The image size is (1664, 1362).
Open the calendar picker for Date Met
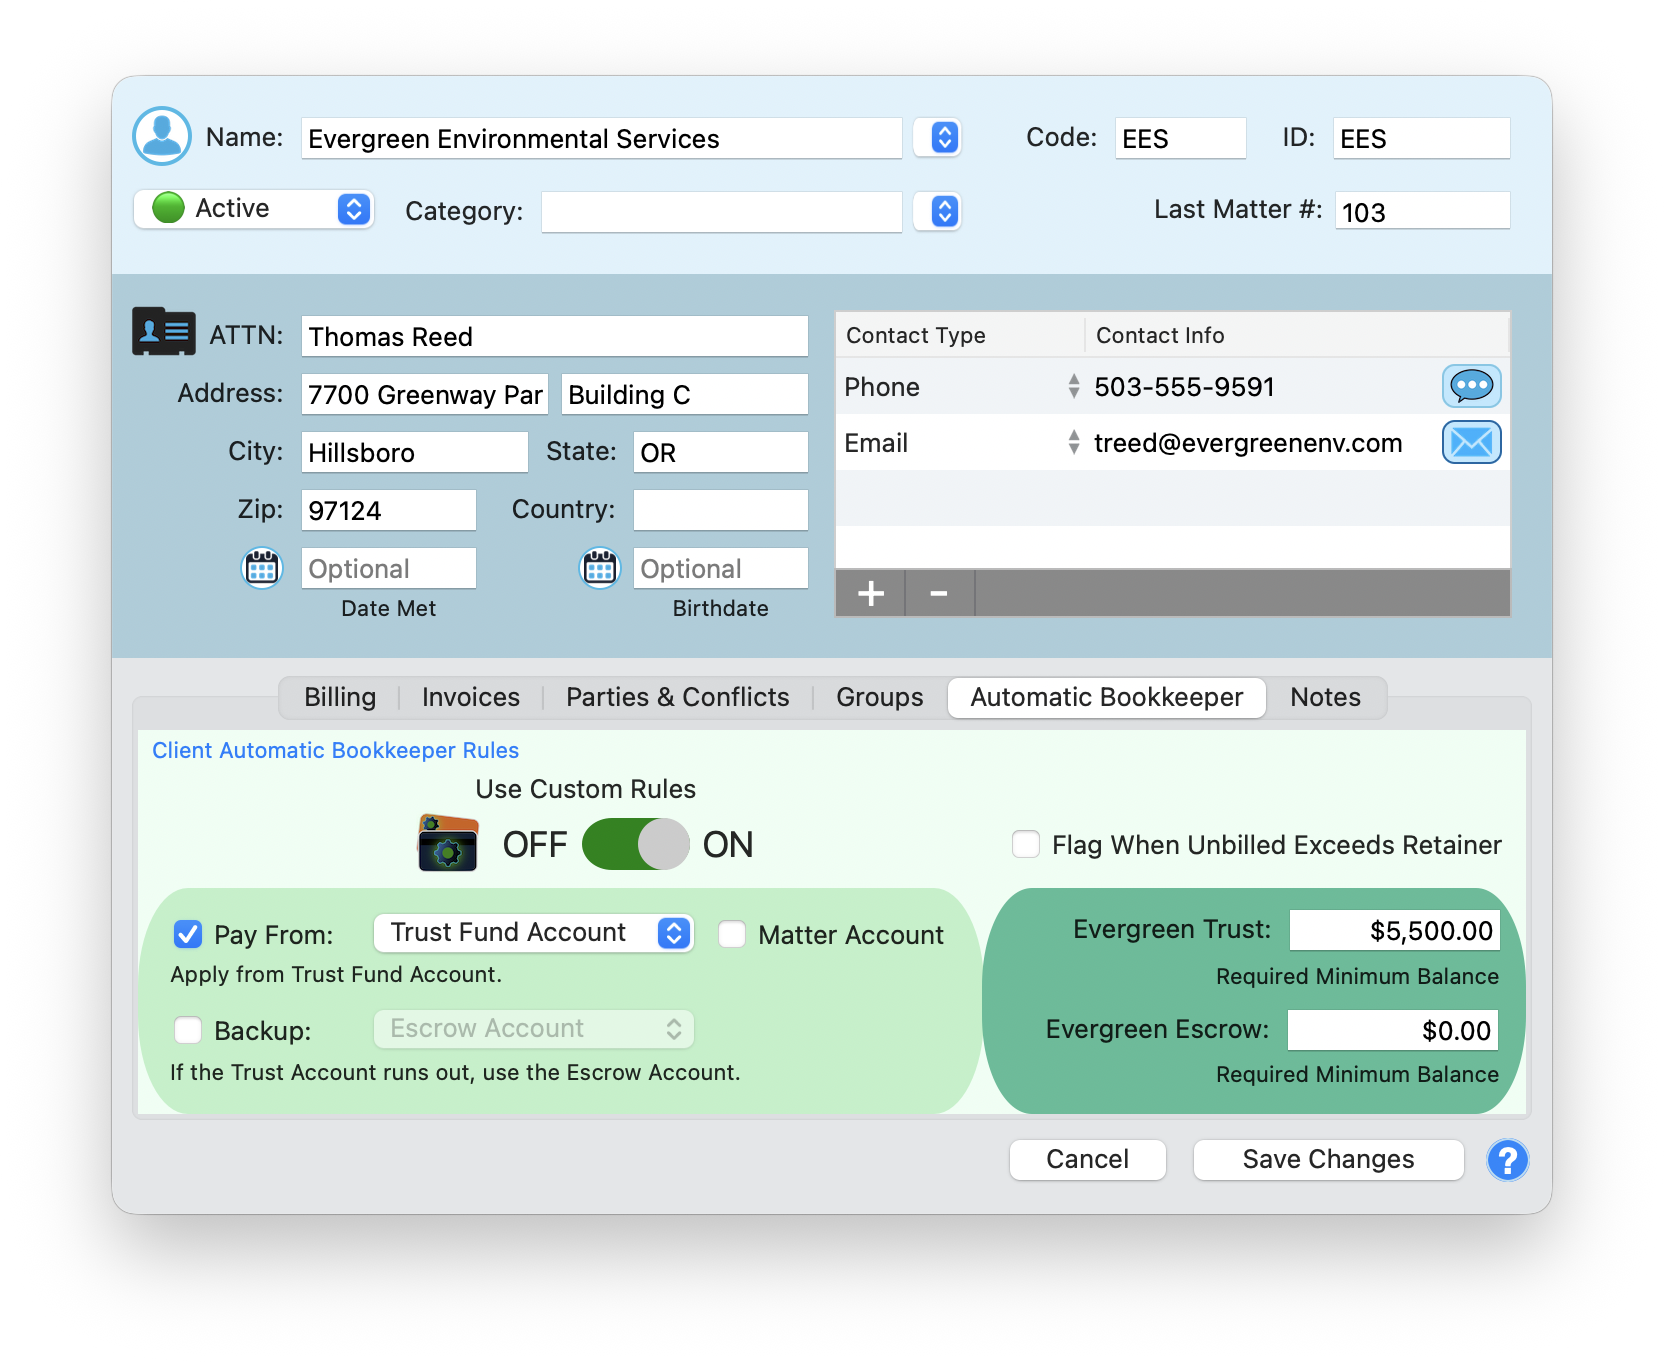tap(261, 568)
